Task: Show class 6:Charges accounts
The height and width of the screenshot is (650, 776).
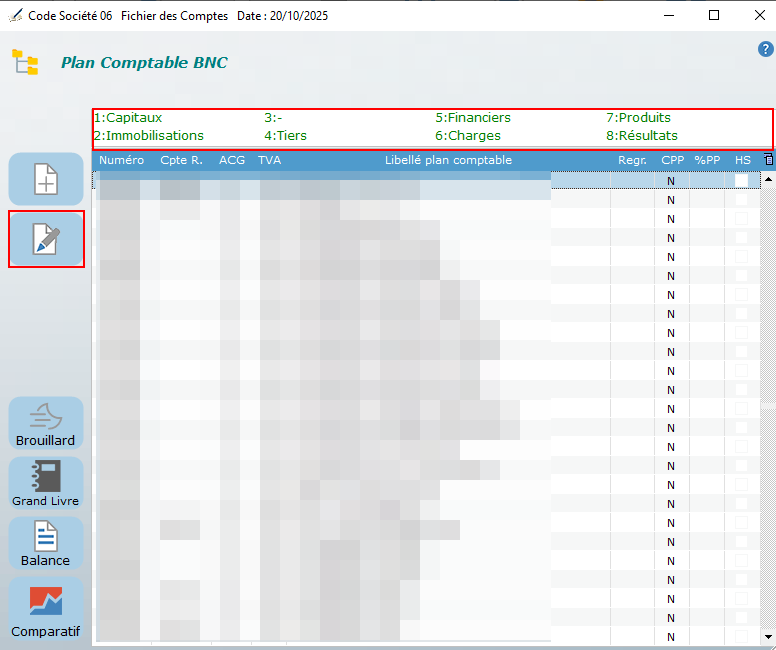Action: (x=468, y=136)
